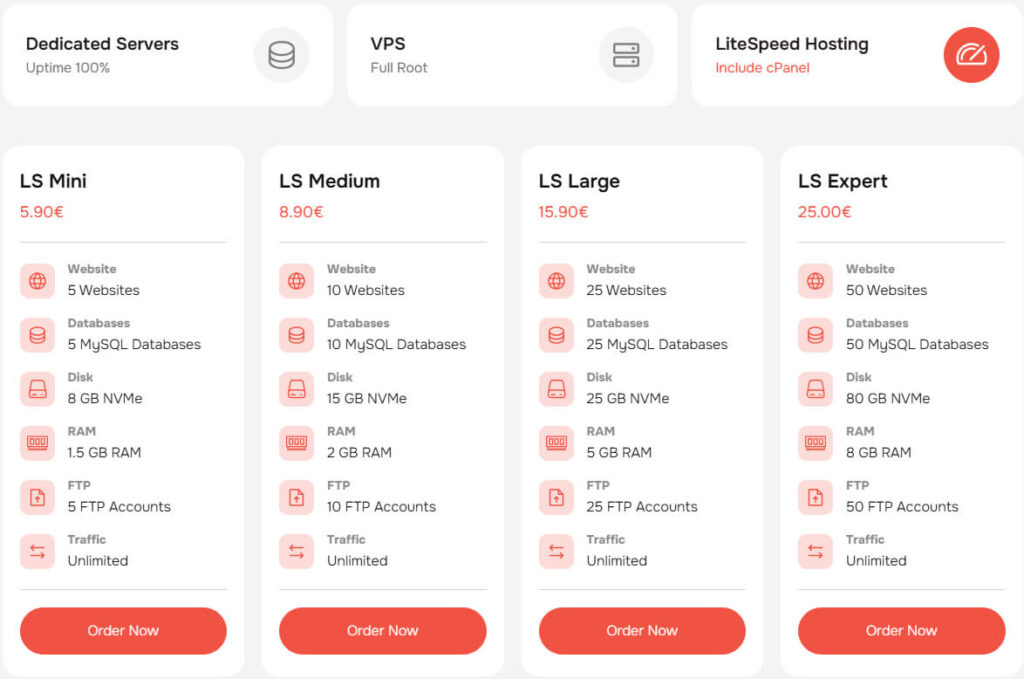Click the Dedicated Servers database icon

(x=281, y=55)
